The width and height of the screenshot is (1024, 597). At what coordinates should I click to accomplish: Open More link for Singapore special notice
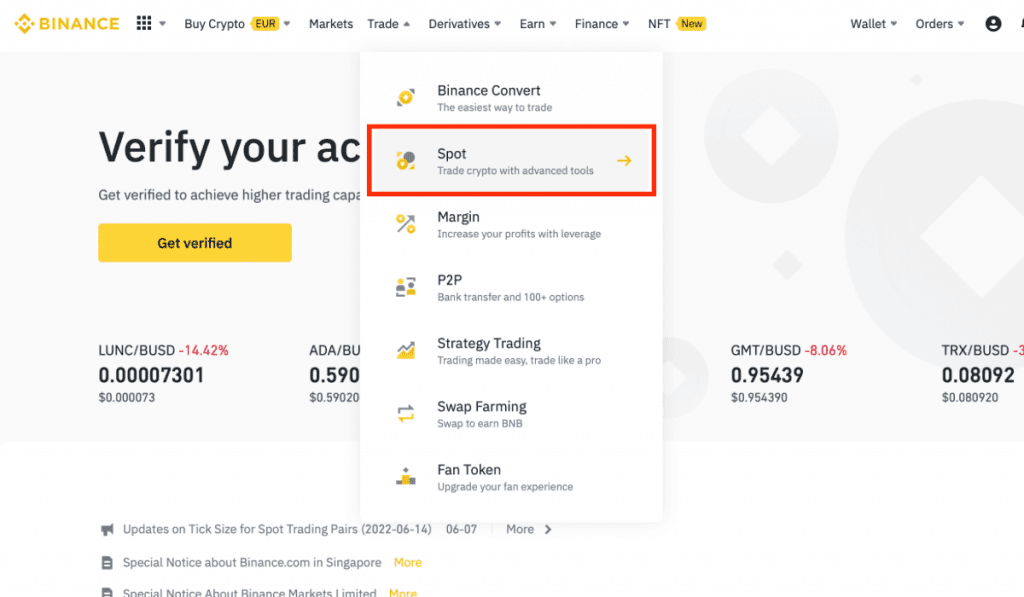click(407, 563)
